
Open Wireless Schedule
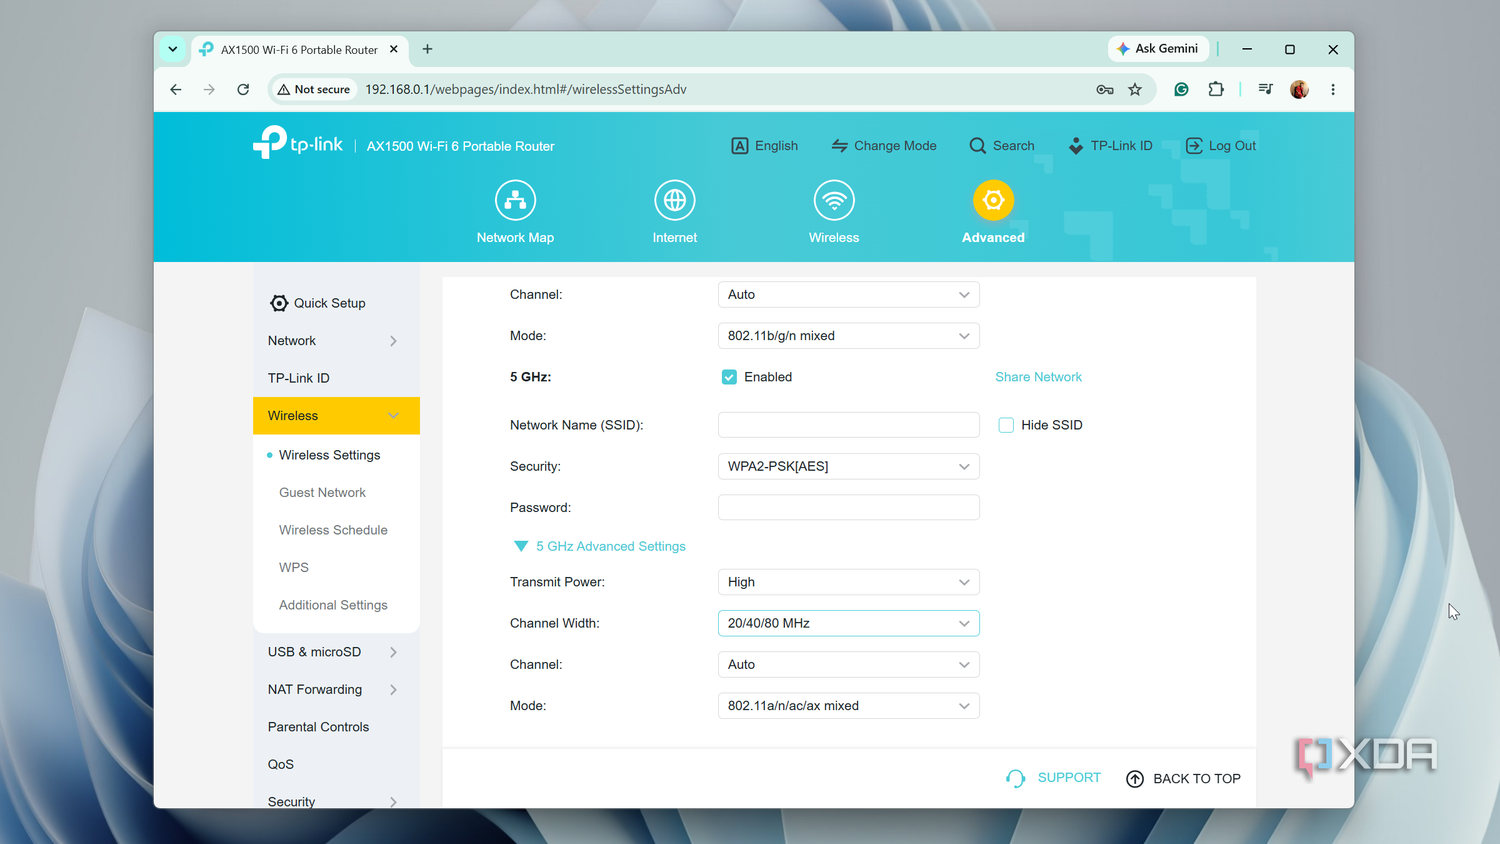(x=333, y=530)
